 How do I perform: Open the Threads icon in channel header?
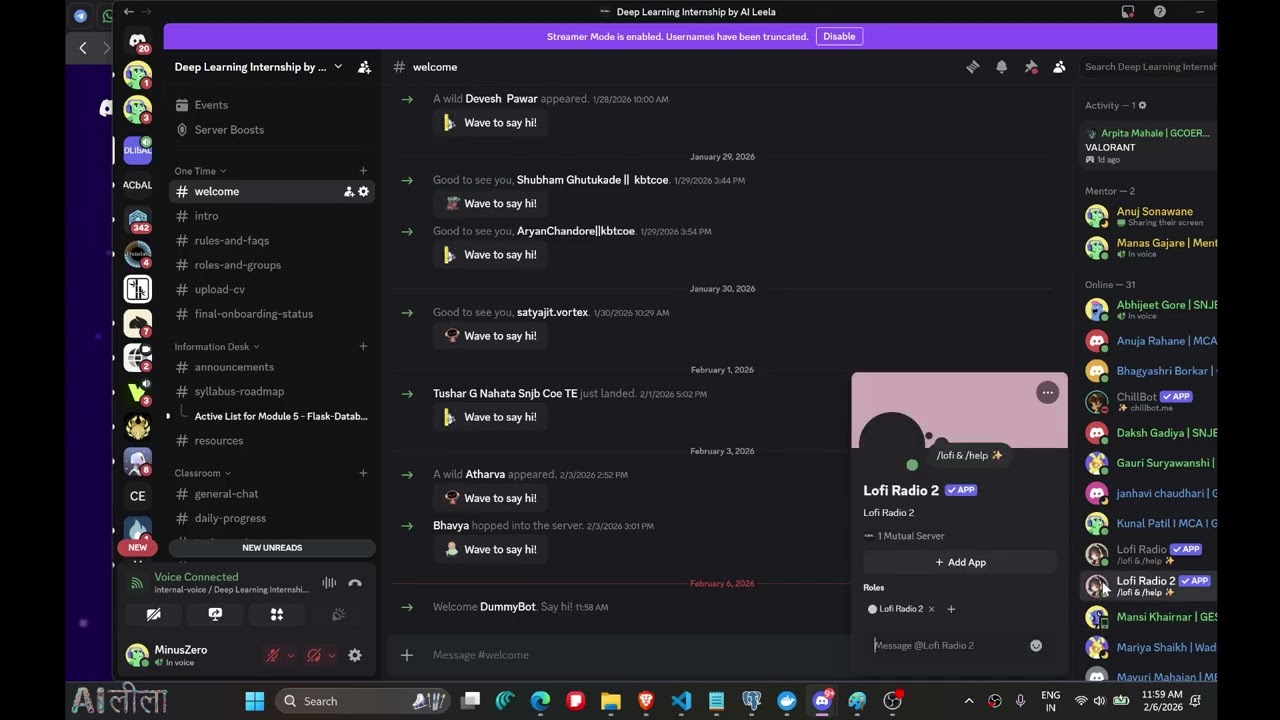tap(972, 67)
